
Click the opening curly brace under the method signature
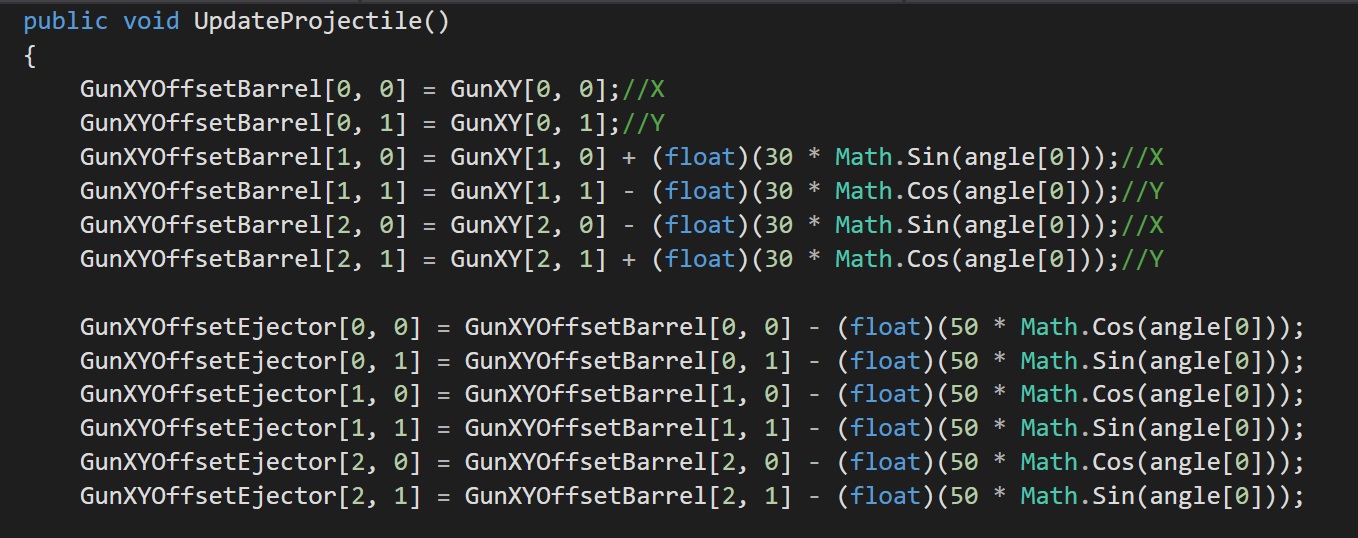tap(30, 56)
